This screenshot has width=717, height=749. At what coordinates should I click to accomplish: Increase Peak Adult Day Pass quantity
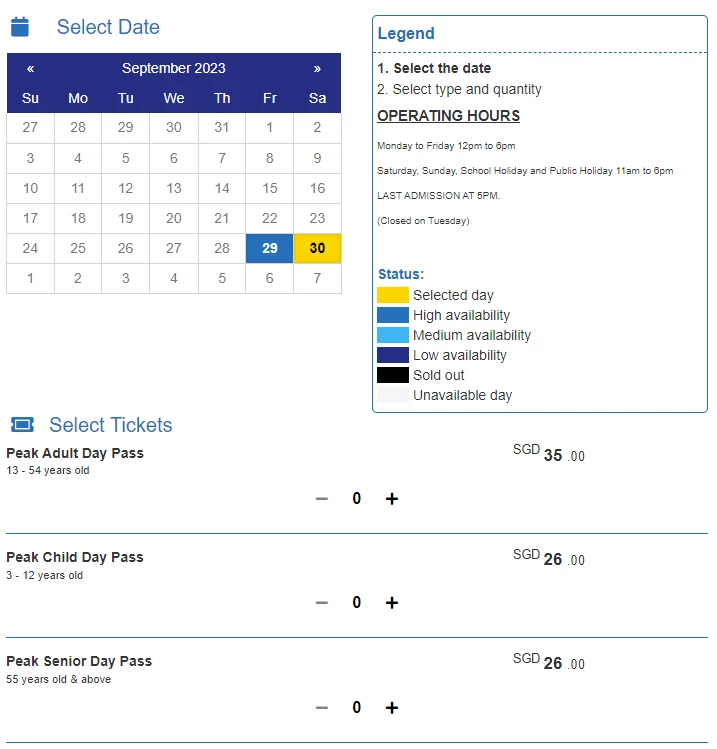[x=392, y=499]
